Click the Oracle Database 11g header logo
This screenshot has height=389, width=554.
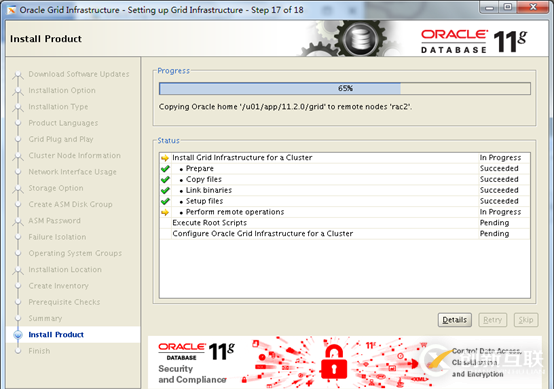click(474, 41)
